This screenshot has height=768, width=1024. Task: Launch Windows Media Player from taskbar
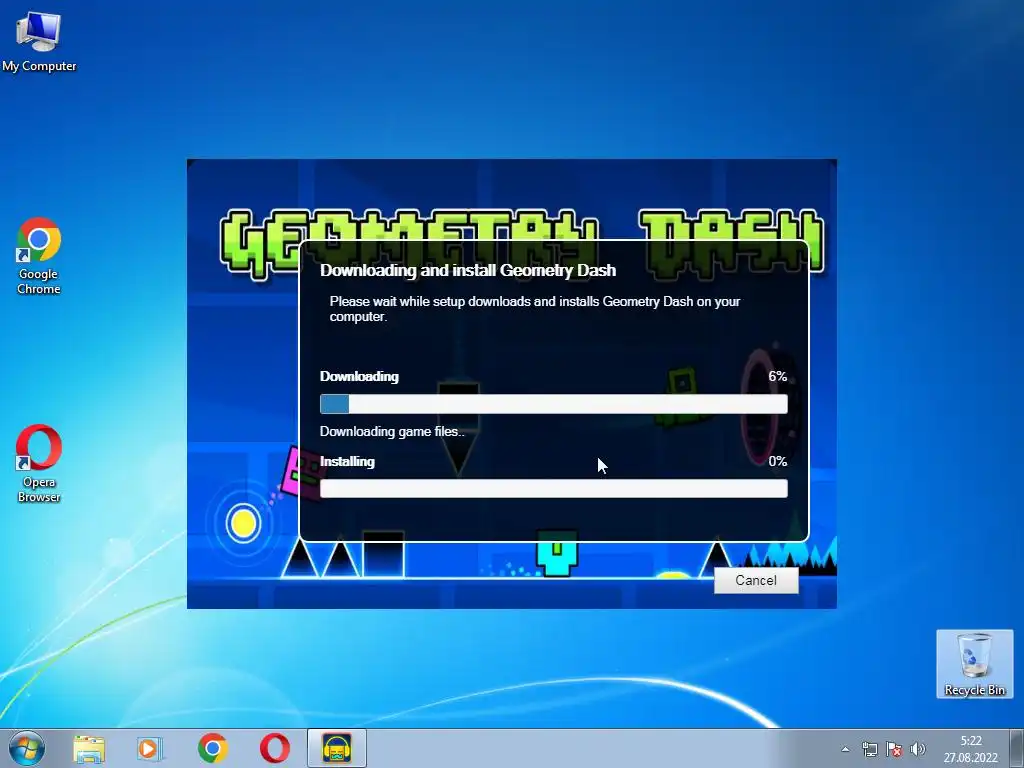tap(149, 748)
